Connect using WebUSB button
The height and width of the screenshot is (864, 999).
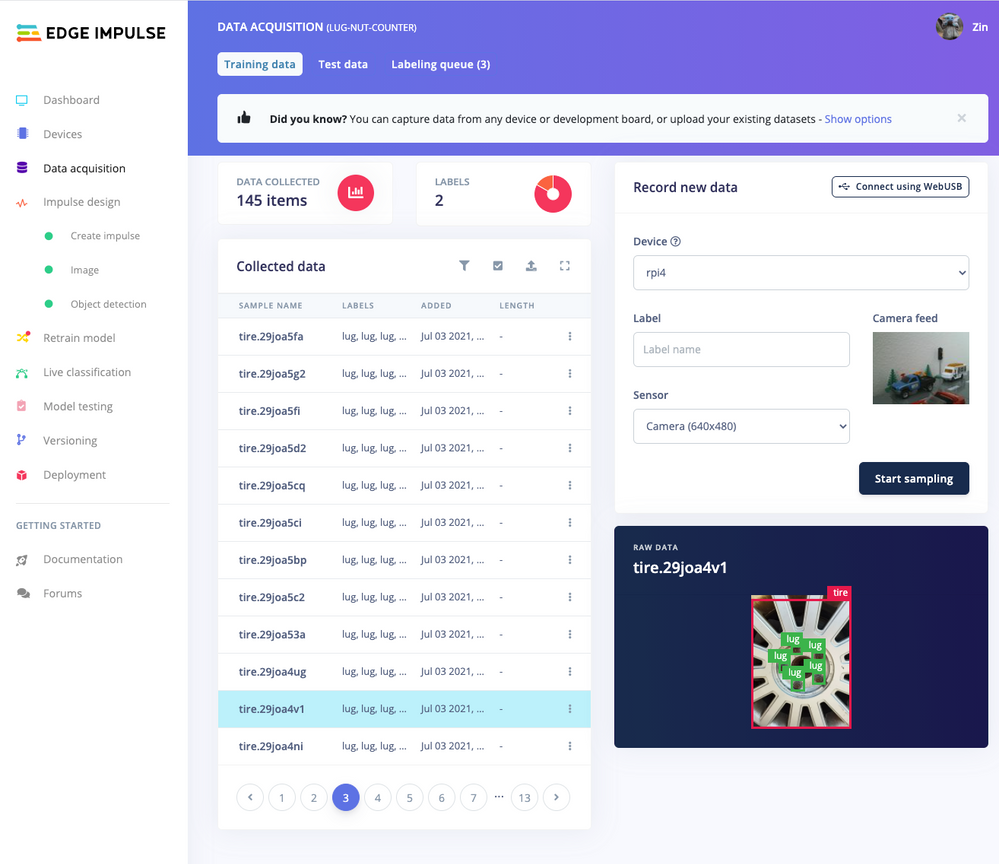point(900,187)
